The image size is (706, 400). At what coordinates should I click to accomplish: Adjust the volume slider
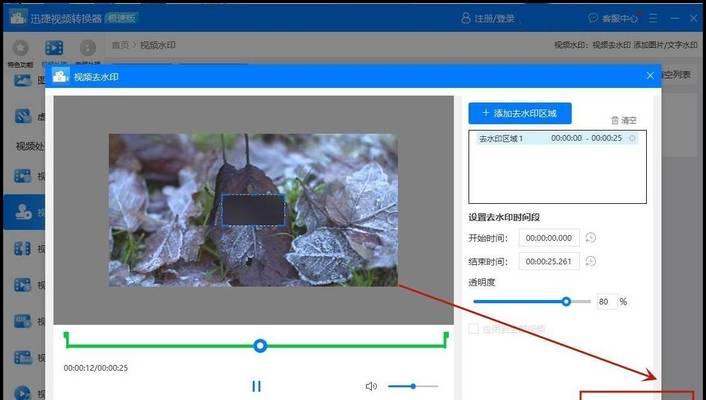(x=413, y=386)
